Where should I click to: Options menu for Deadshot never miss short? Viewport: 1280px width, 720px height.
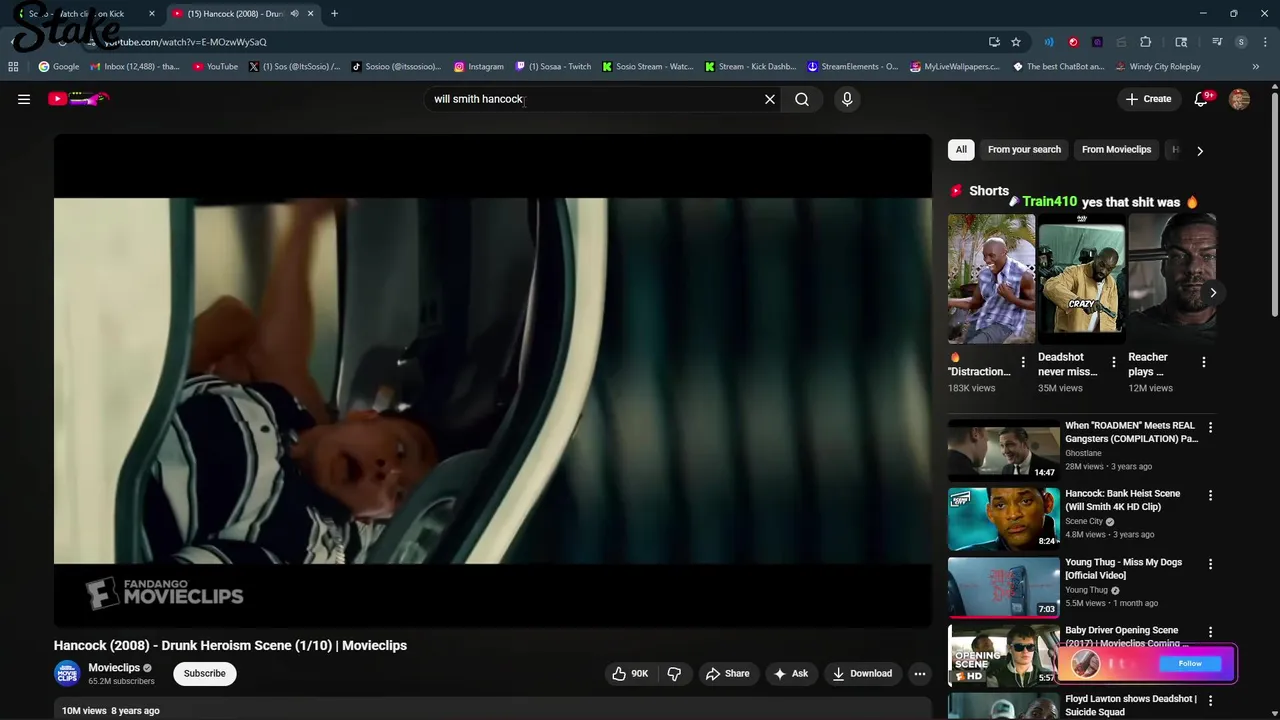(1113, 361)
